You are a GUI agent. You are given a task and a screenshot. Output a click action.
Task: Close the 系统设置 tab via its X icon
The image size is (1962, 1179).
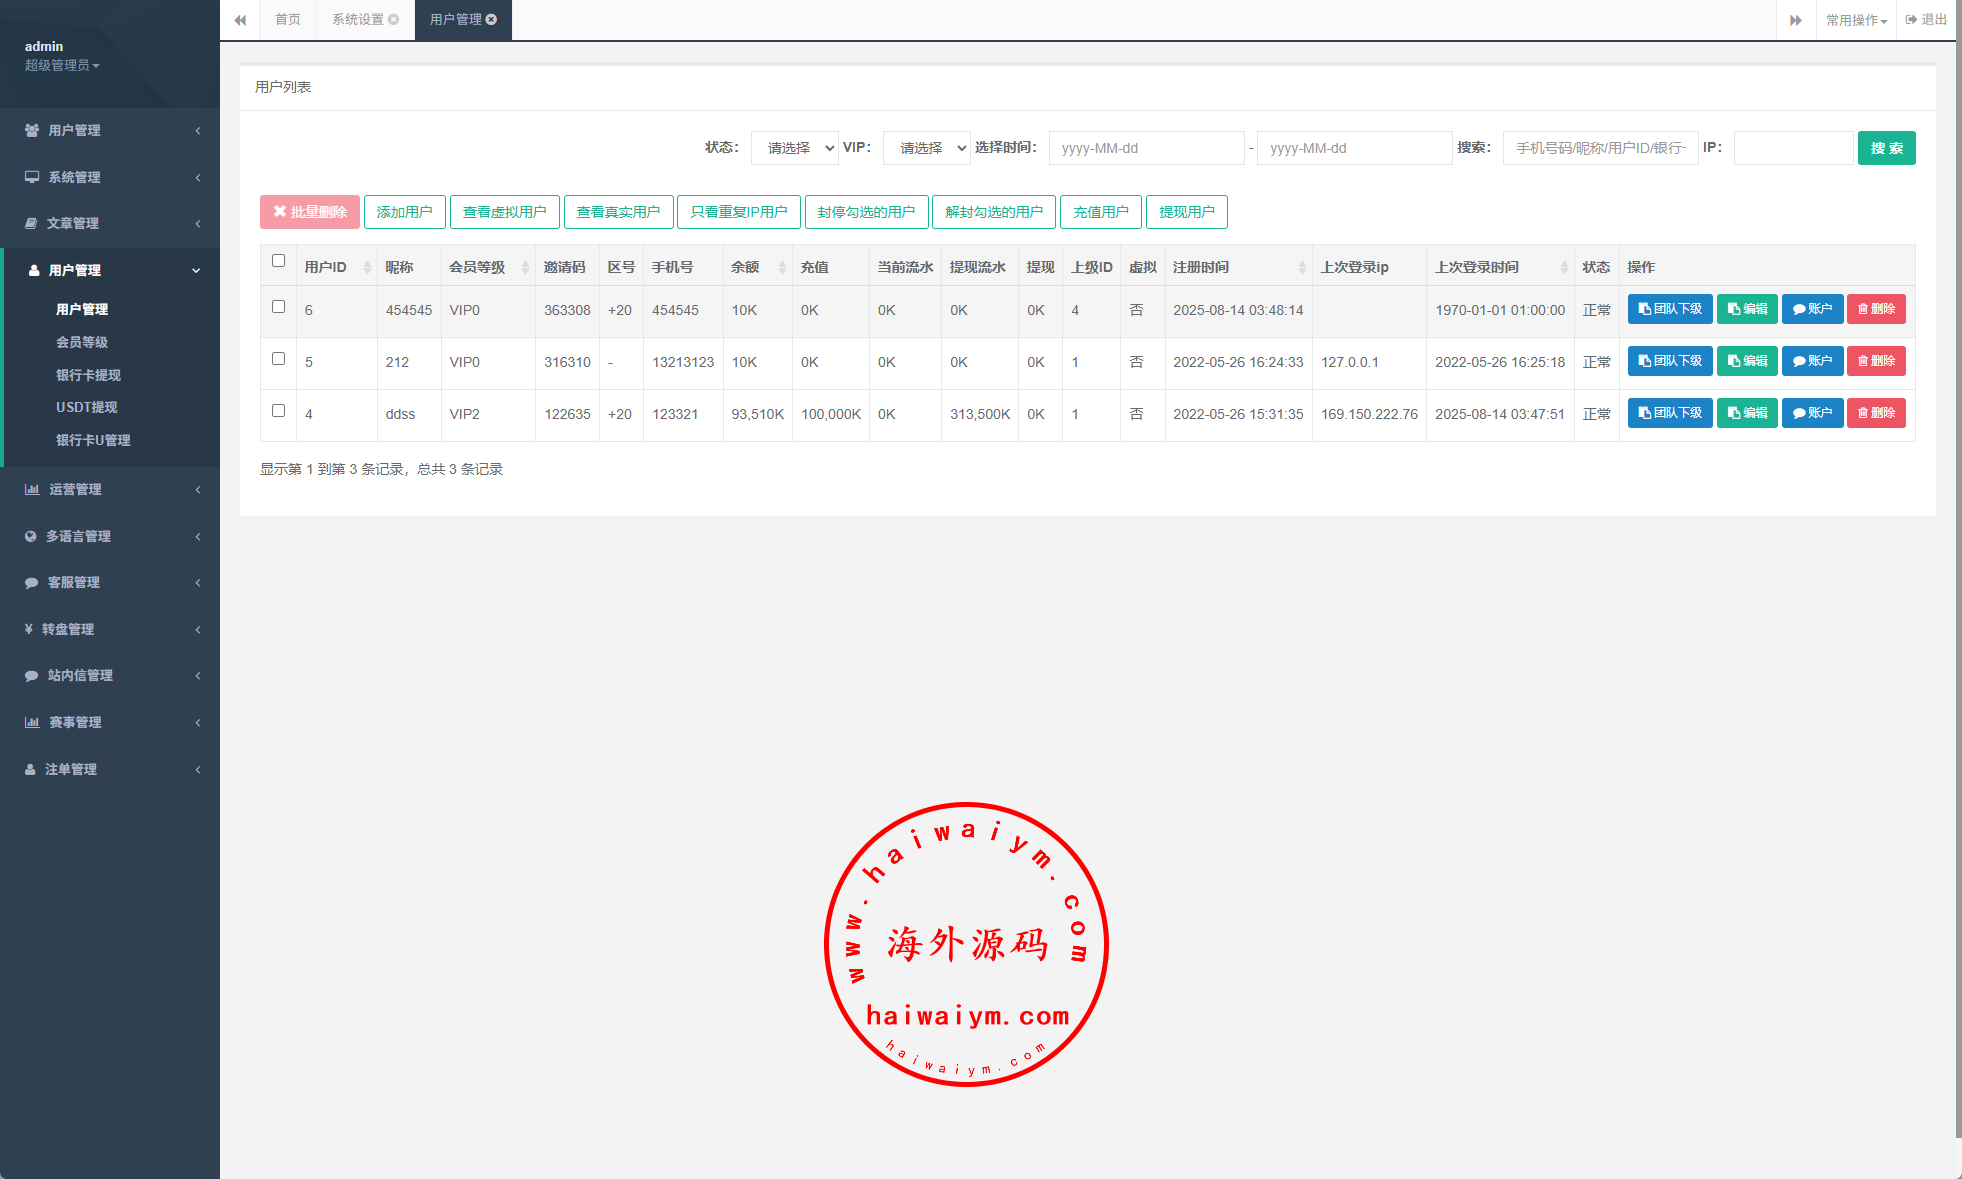coord(394,20)
